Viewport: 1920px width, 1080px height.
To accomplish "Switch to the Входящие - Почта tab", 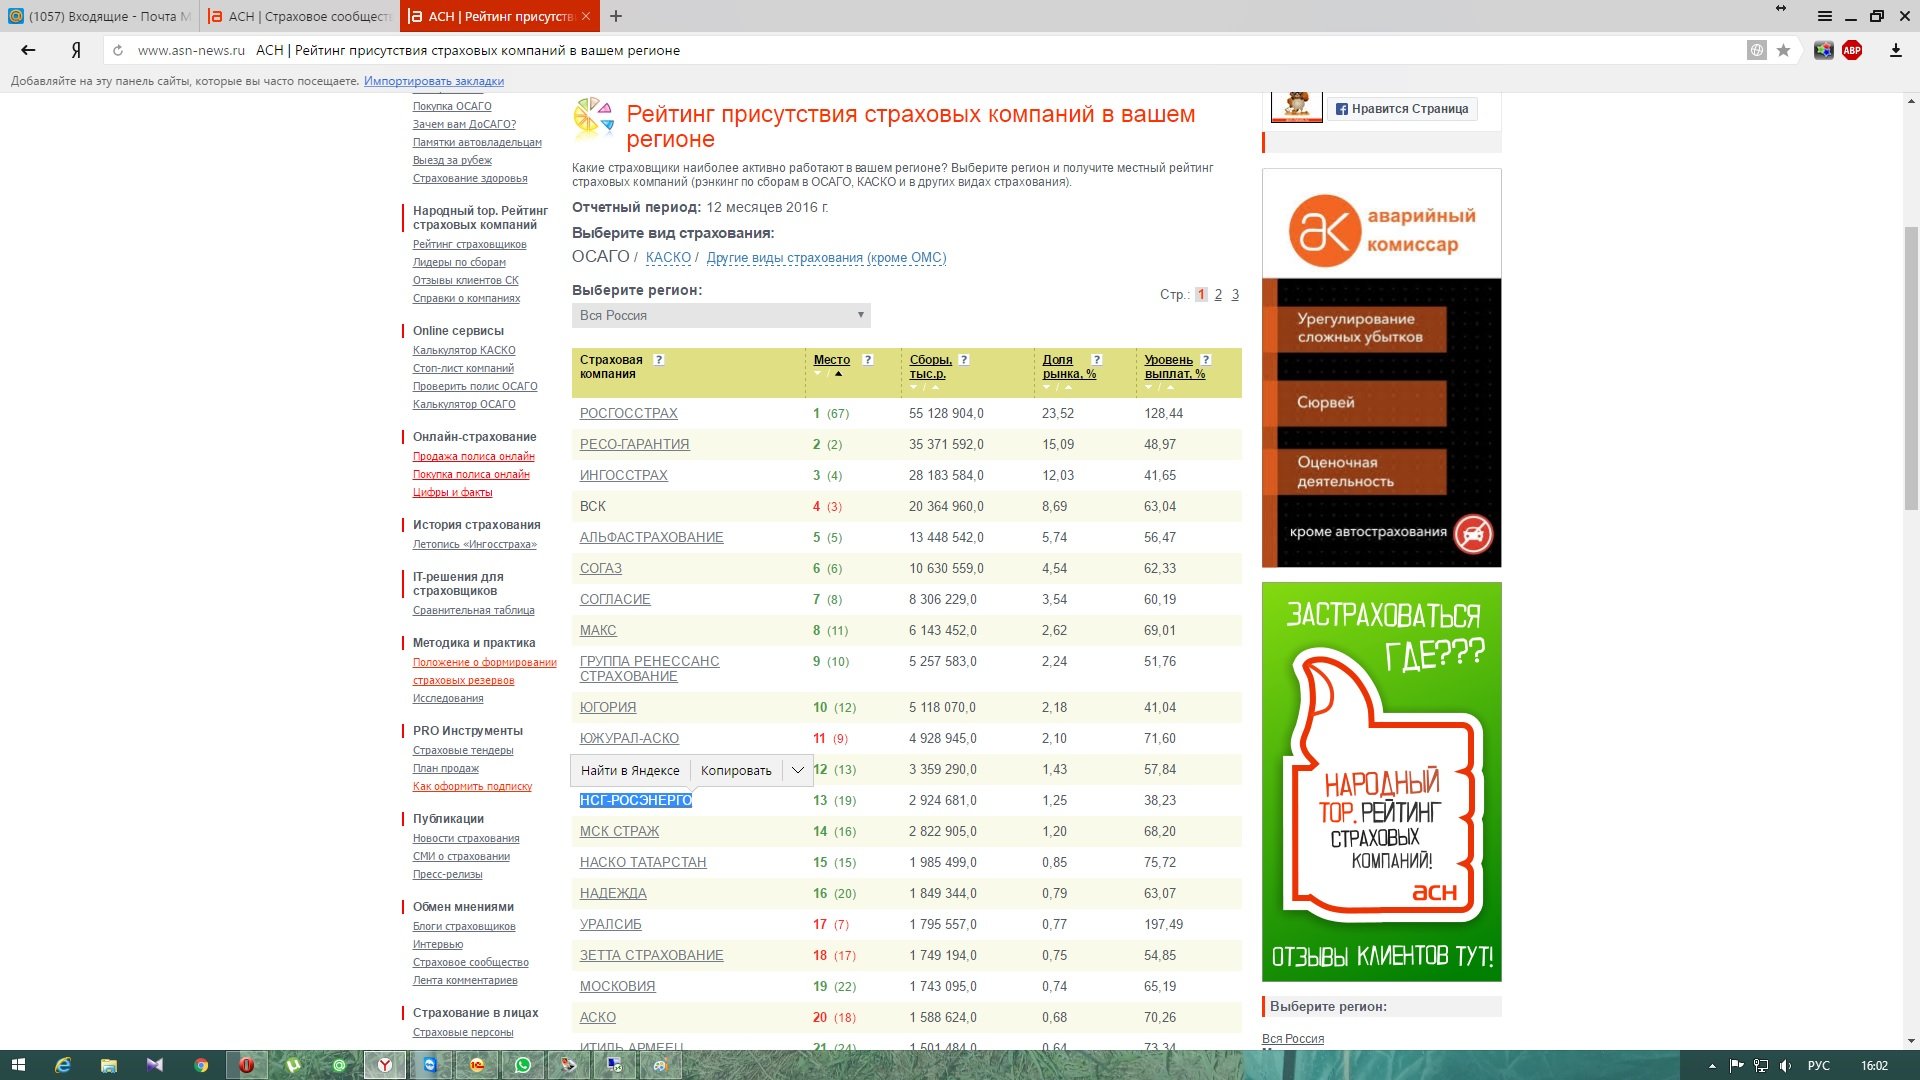I will [100, 16].
